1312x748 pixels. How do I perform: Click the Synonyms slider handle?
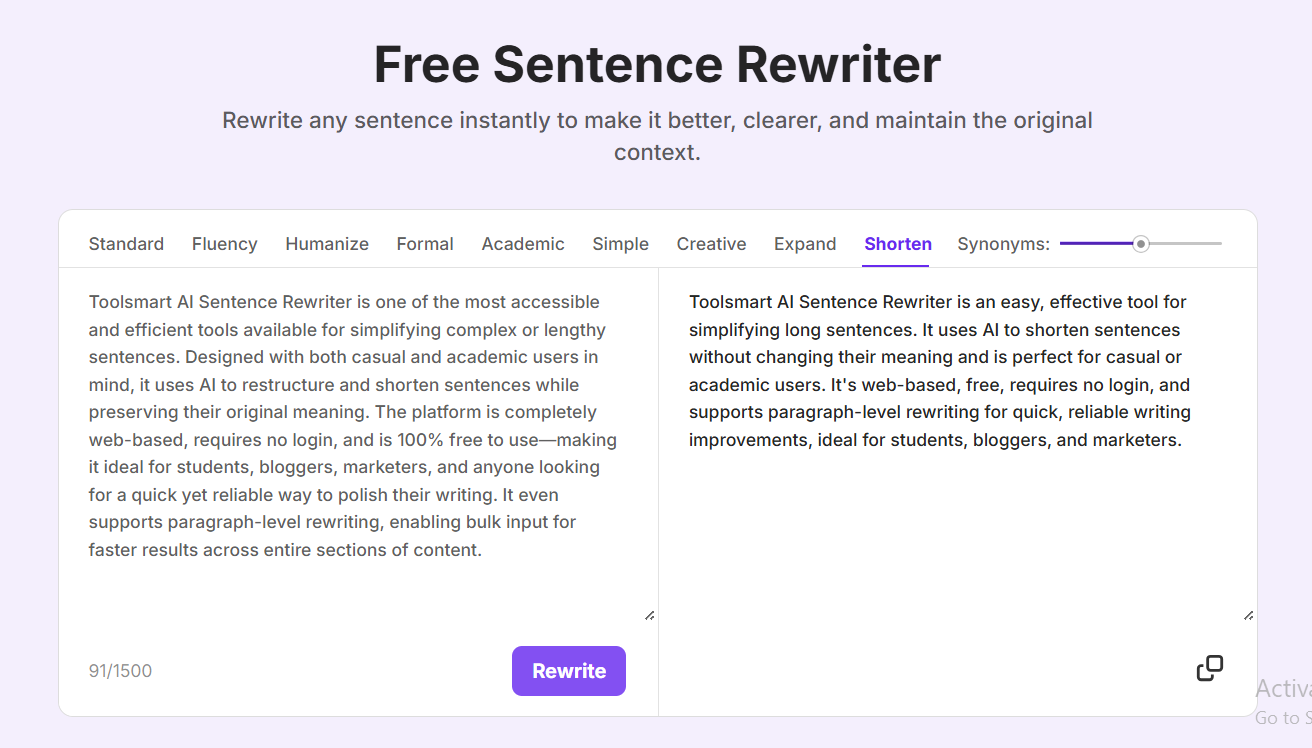(x=1141, y=244)
